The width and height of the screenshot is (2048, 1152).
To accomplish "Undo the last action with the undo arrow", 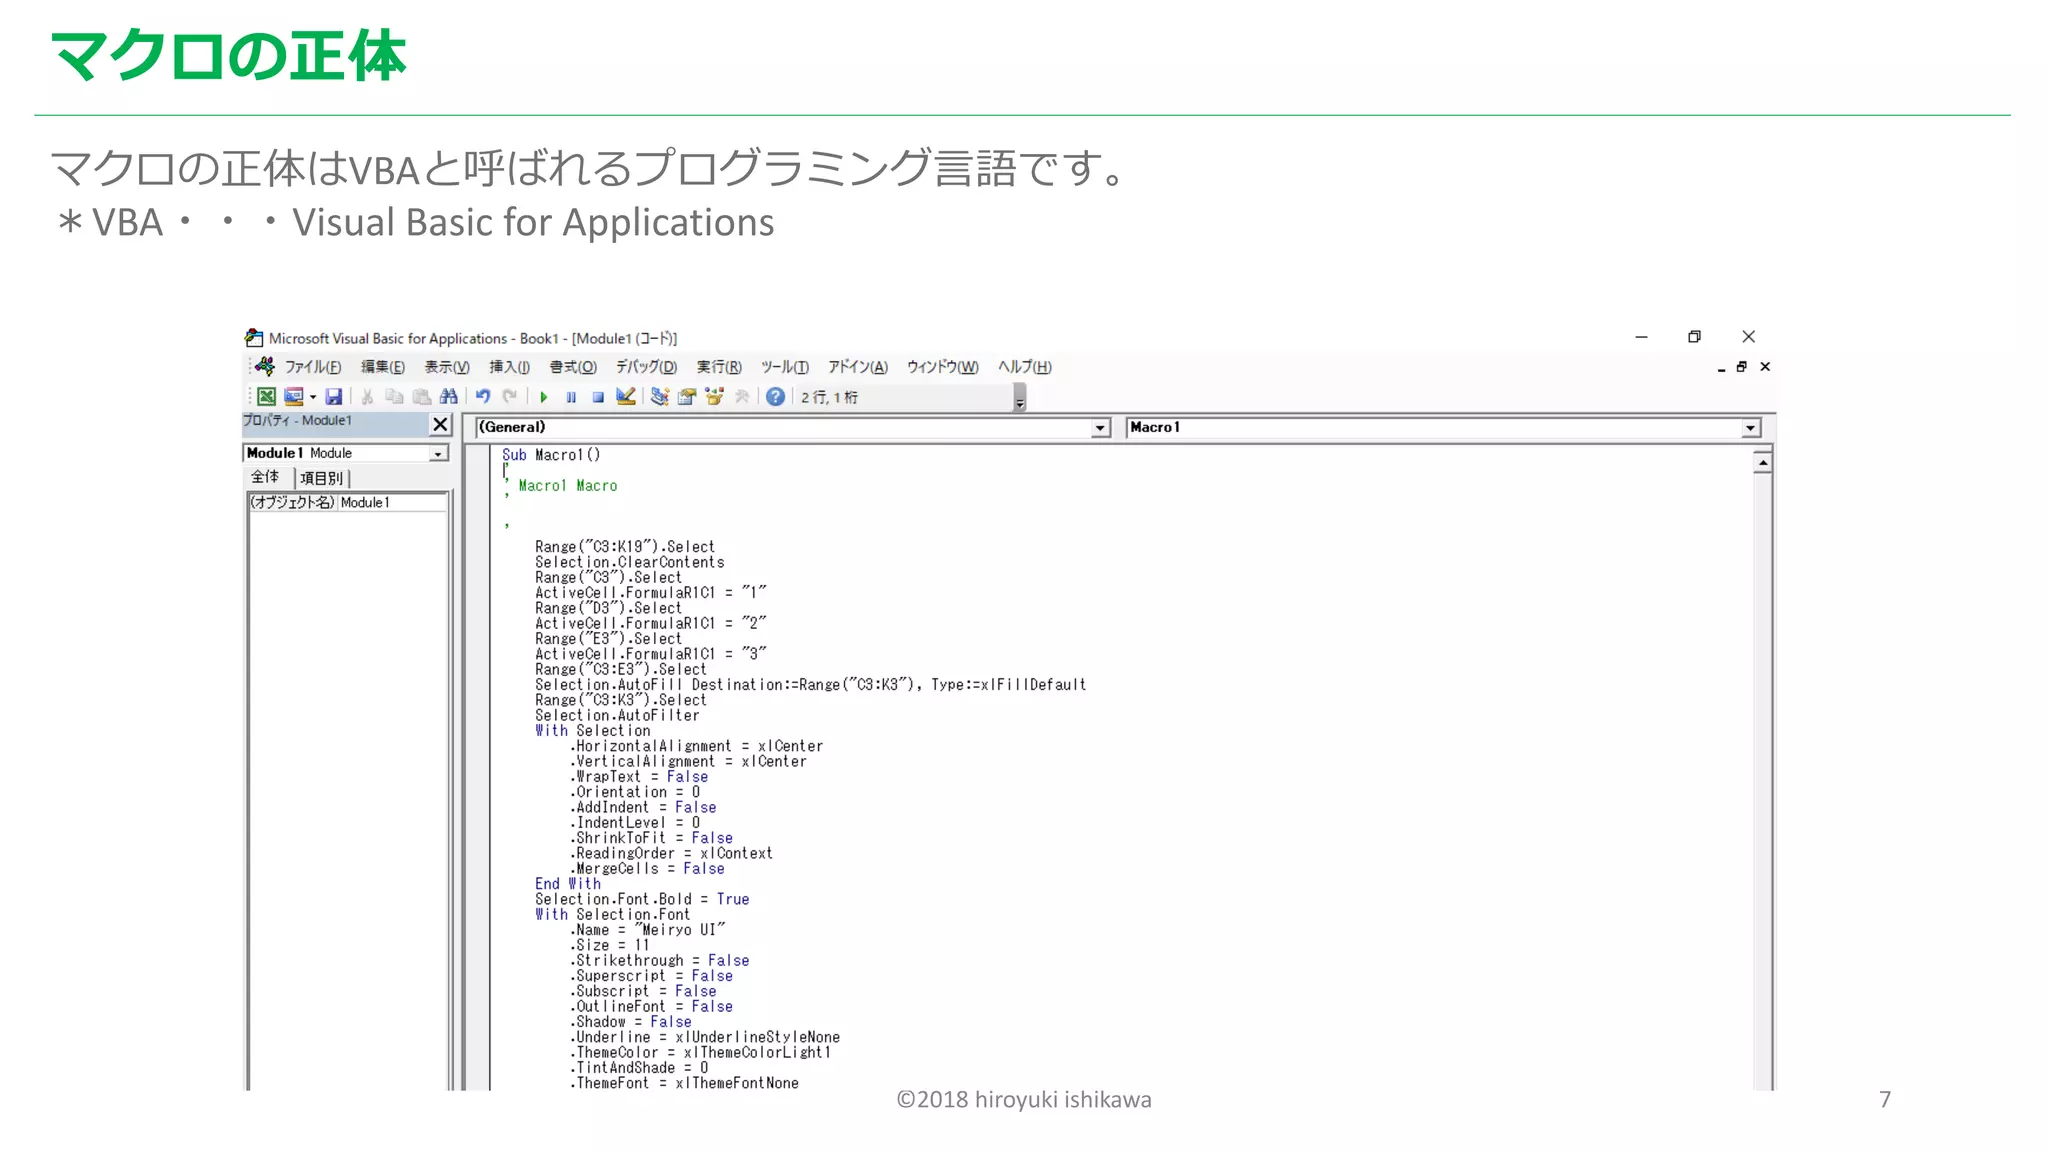I will (x=483, y=397).
